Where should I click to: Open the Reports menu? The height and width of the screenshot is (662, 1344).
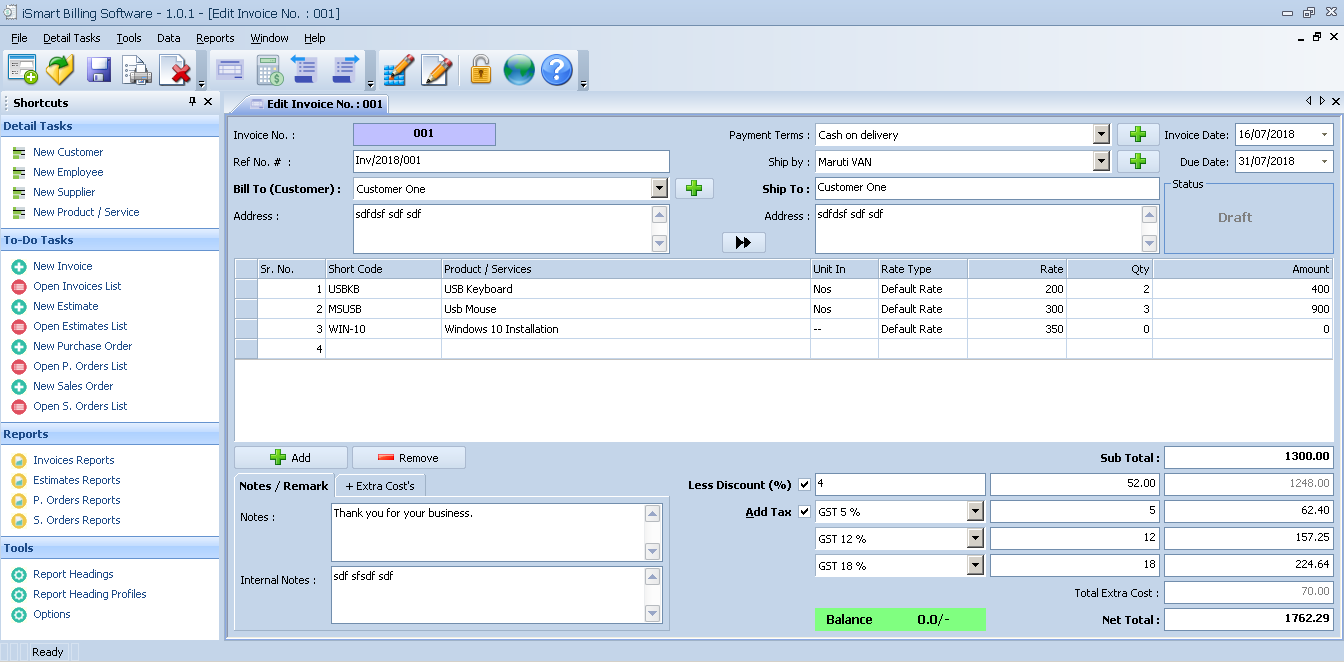(215, 38)
